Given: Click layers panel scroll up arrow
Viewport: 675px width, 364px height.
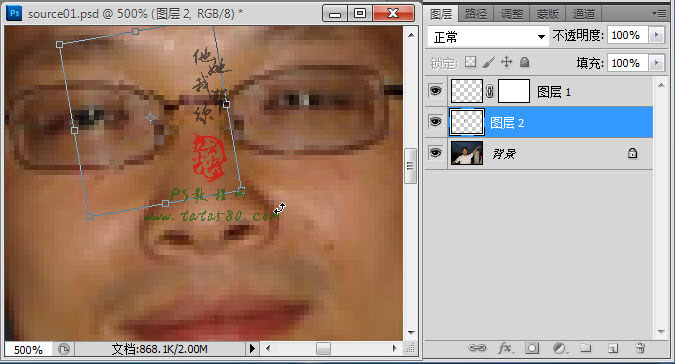Looking at the screenshot, I should point(661,85).
